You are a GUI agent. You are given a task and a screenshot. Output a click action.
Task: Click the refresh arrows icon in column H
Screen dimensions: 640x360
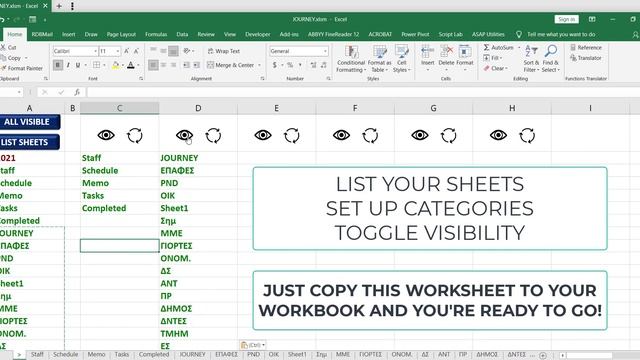[x=527, y=136]
